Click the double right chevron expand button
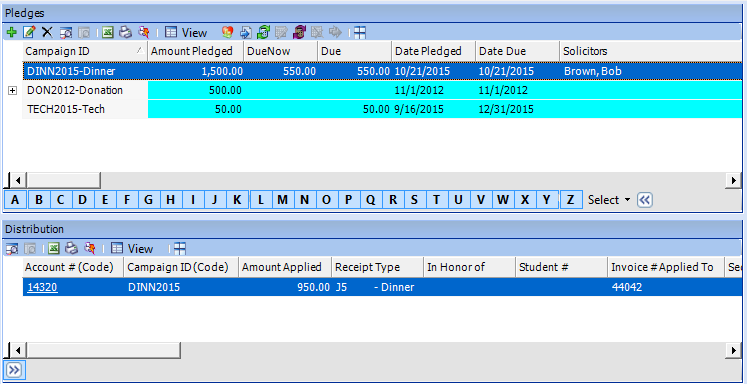 pyautogui.click(x=13, y=370)
